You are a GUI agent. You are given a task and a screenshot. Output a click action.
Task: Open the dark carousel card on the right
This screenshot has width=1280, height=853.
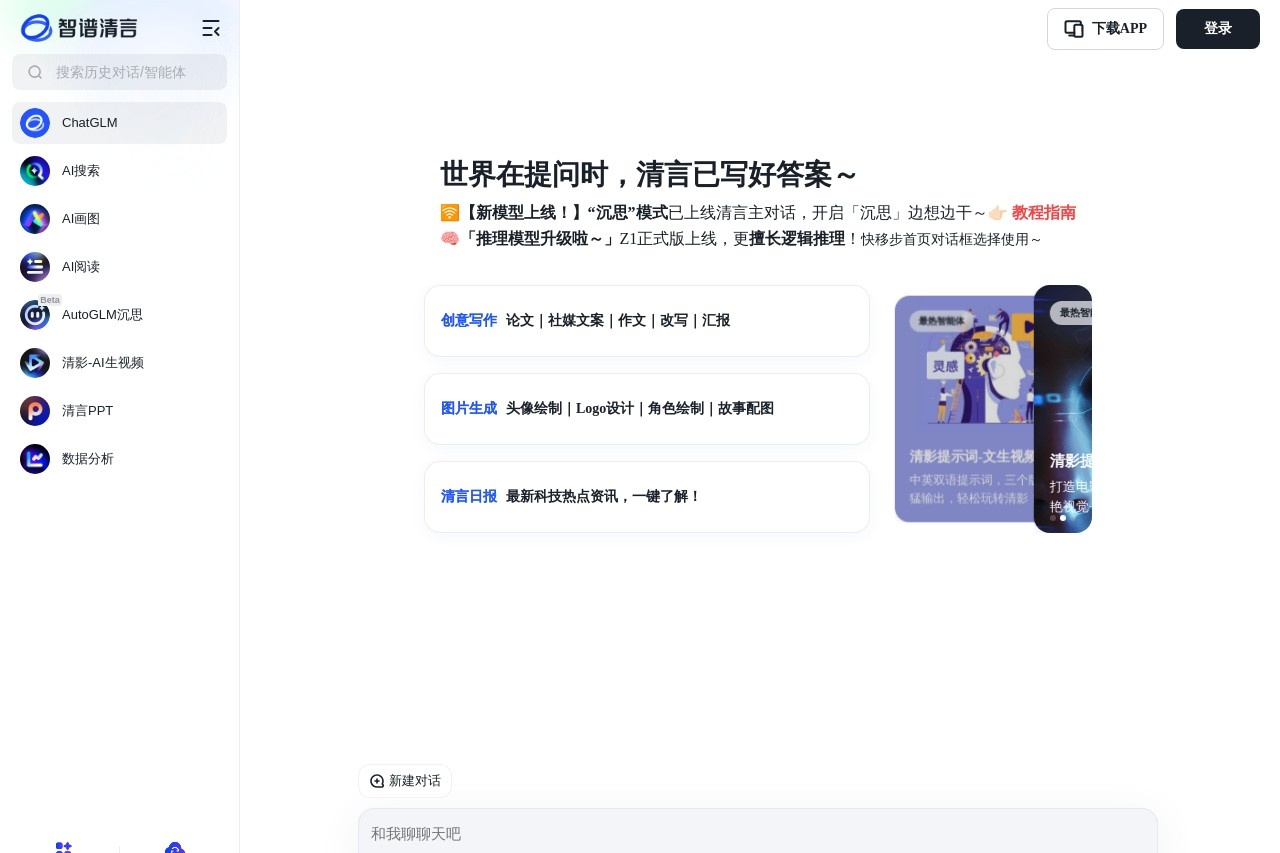coord(1063,409)
